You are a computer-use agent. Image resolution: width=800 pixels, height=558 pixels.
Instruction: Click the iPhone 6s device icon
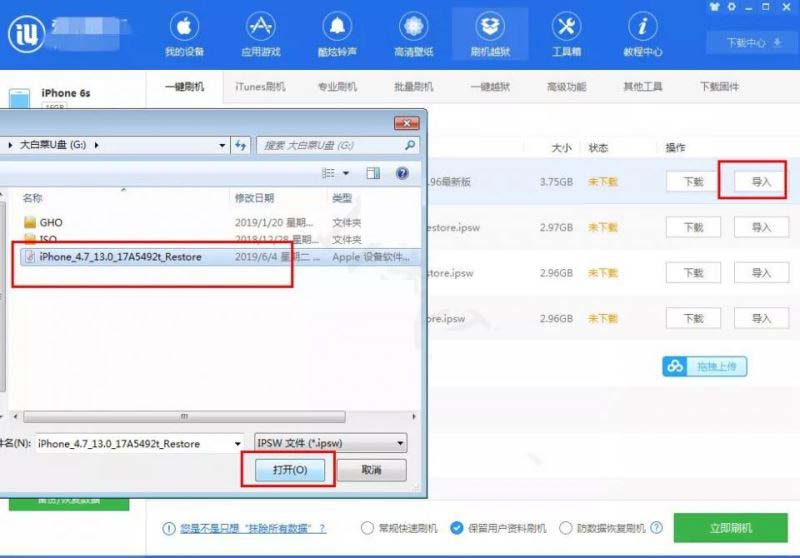(x=19, y=98)
